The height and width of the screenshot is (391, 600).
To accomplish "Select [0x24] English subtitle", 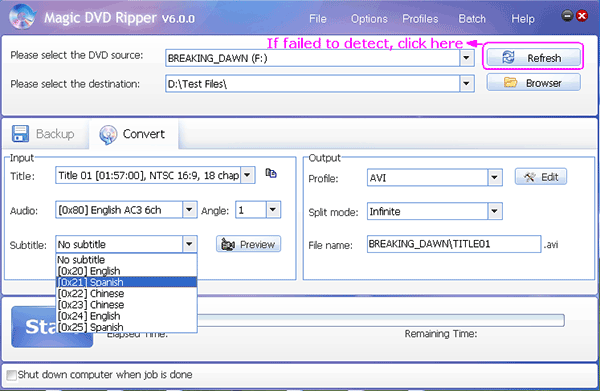I will click(126, 316).
